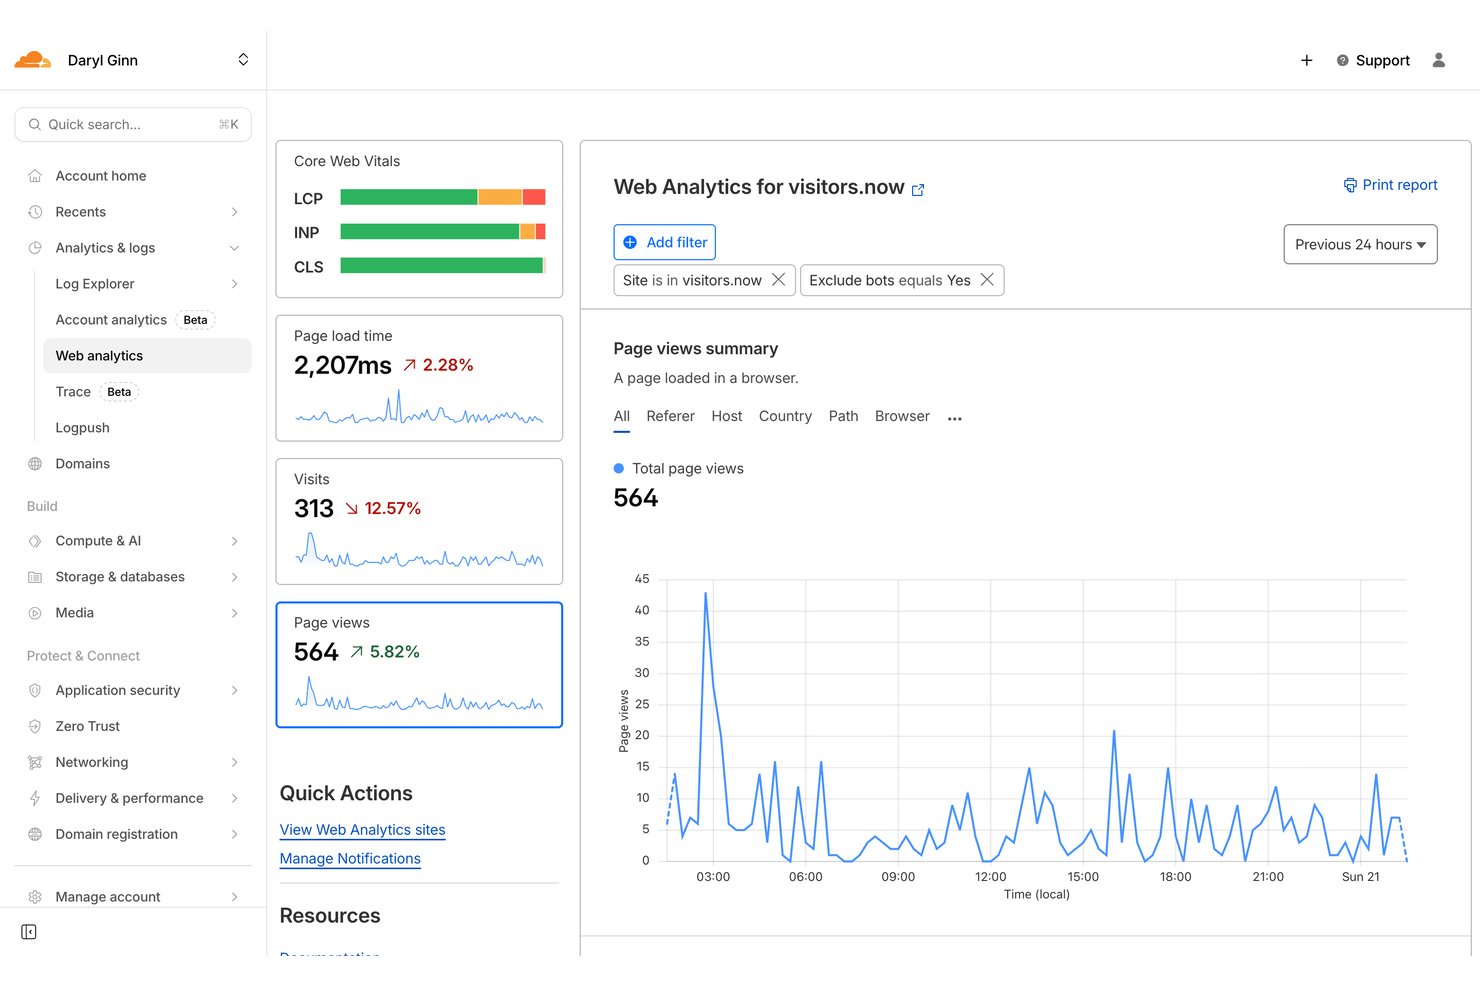The width and height of the screenshot is (1480, 987).
Task: Click the Media play icon
Action: coord(35,613)
